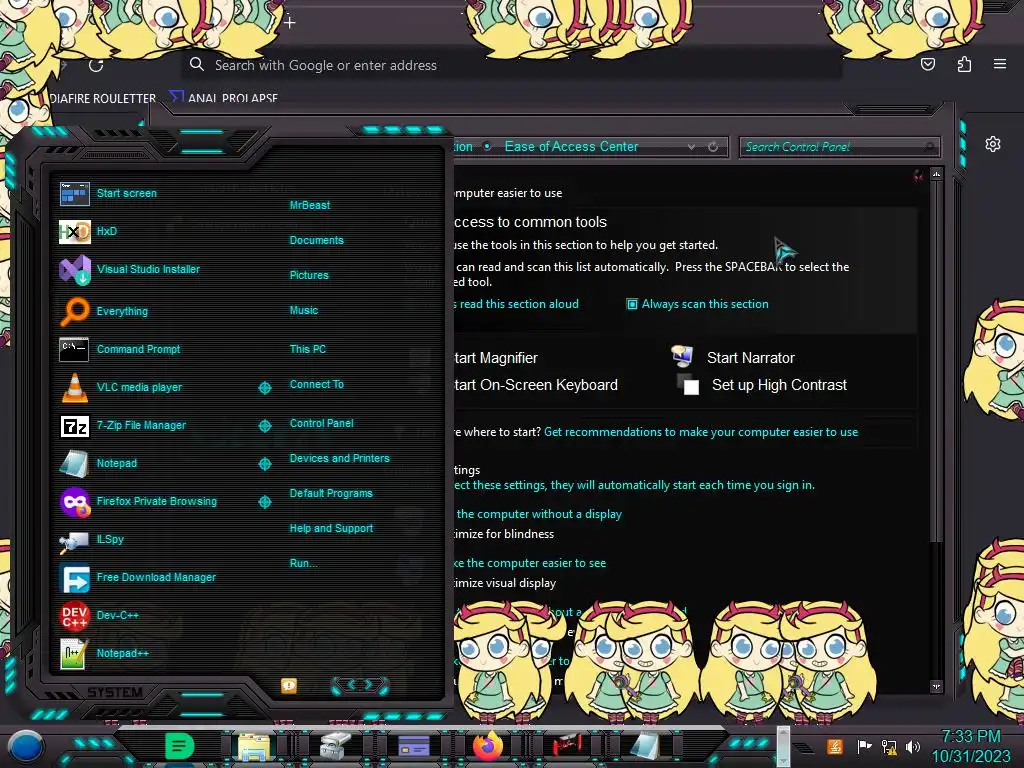Expand Notepad jump list arrow

point(264,464)
